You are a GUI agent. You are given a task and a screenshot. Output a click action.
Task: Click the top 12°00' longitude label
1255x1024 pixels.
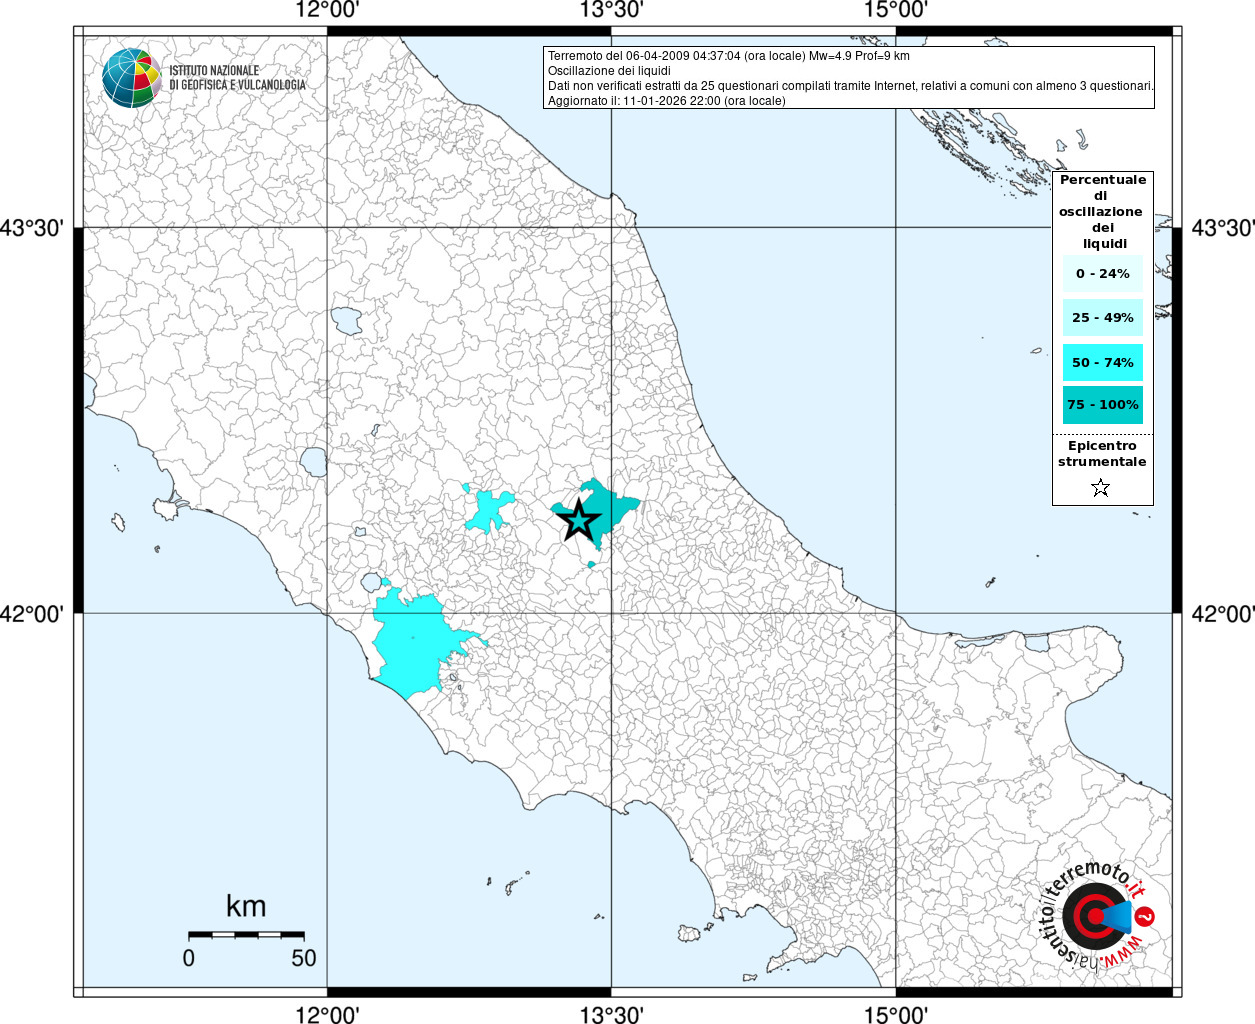click(x=327, y=11)
